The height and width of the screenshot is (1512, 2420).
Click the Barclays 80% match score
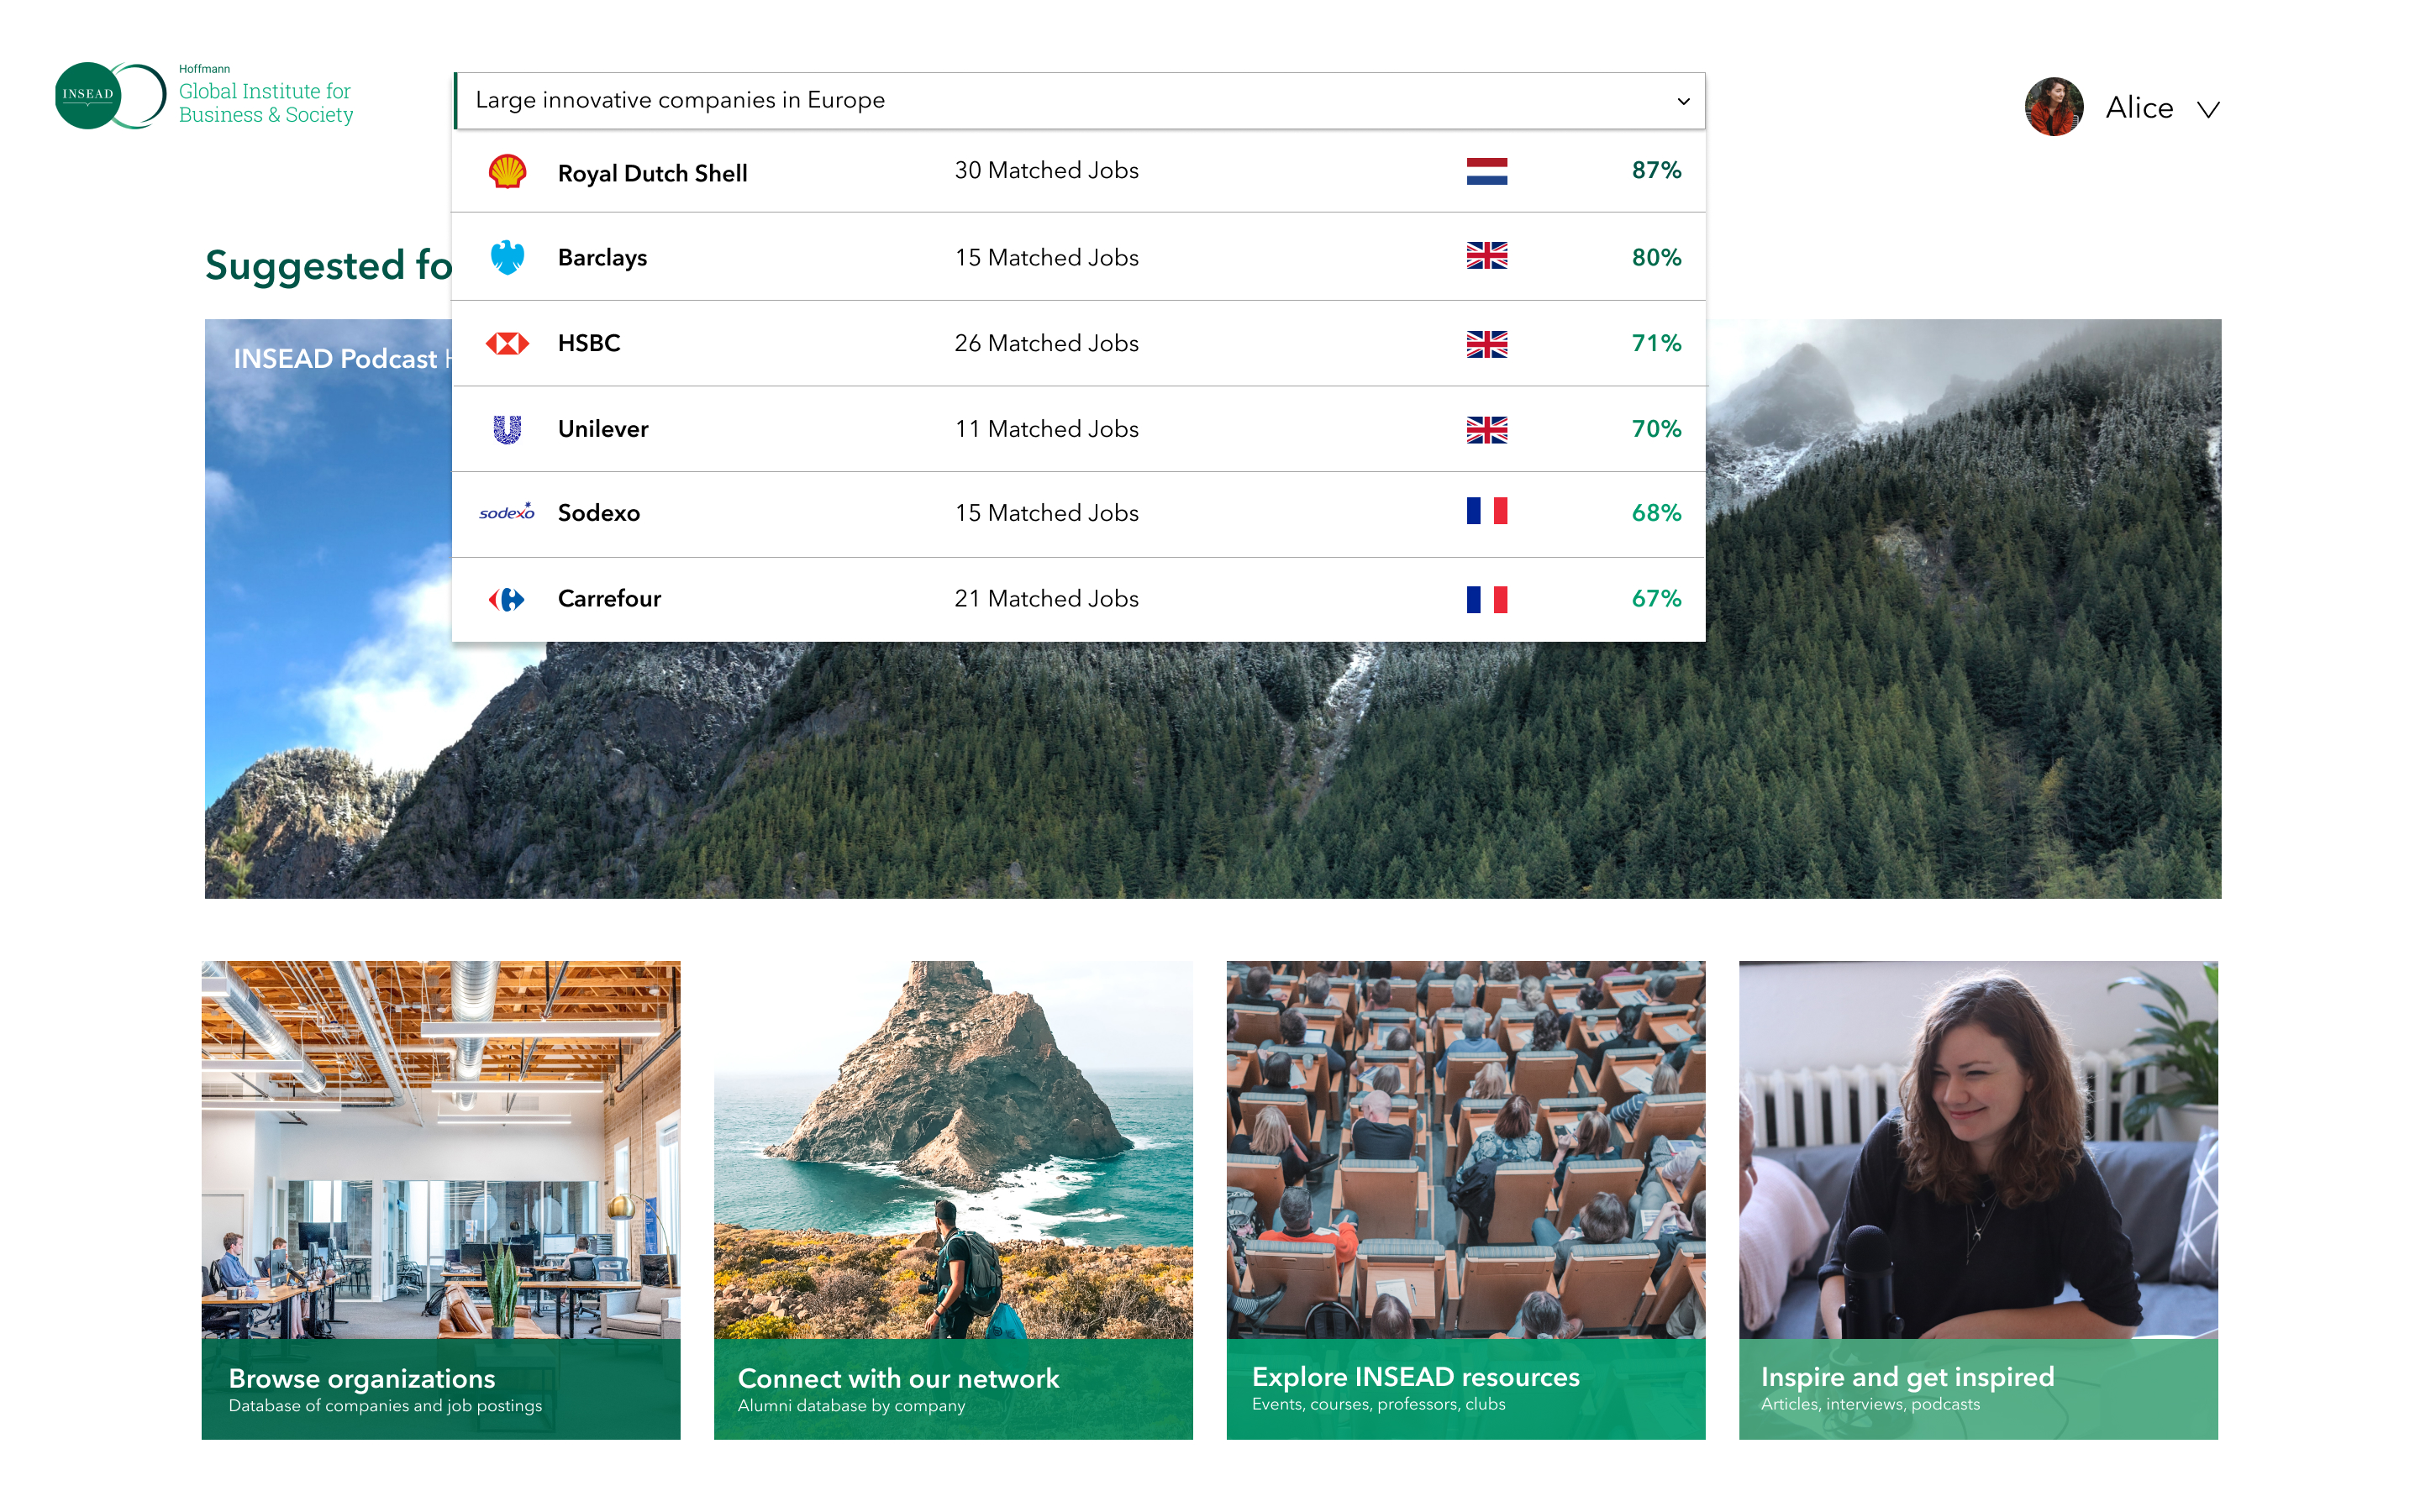[1656, 257]
